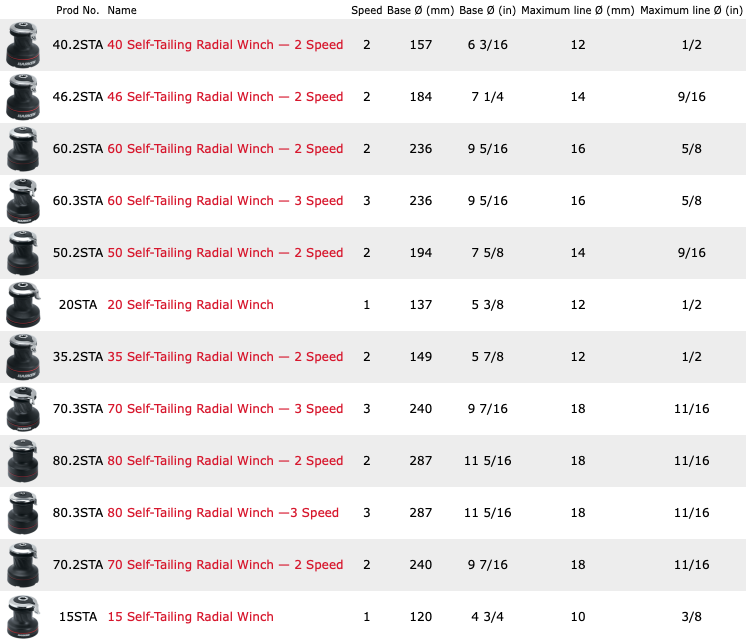The width and height of the screenshot is (747, 644).
Task: Click the 80.2STA winch thumbnail
Action: click(x=22, y=462)
